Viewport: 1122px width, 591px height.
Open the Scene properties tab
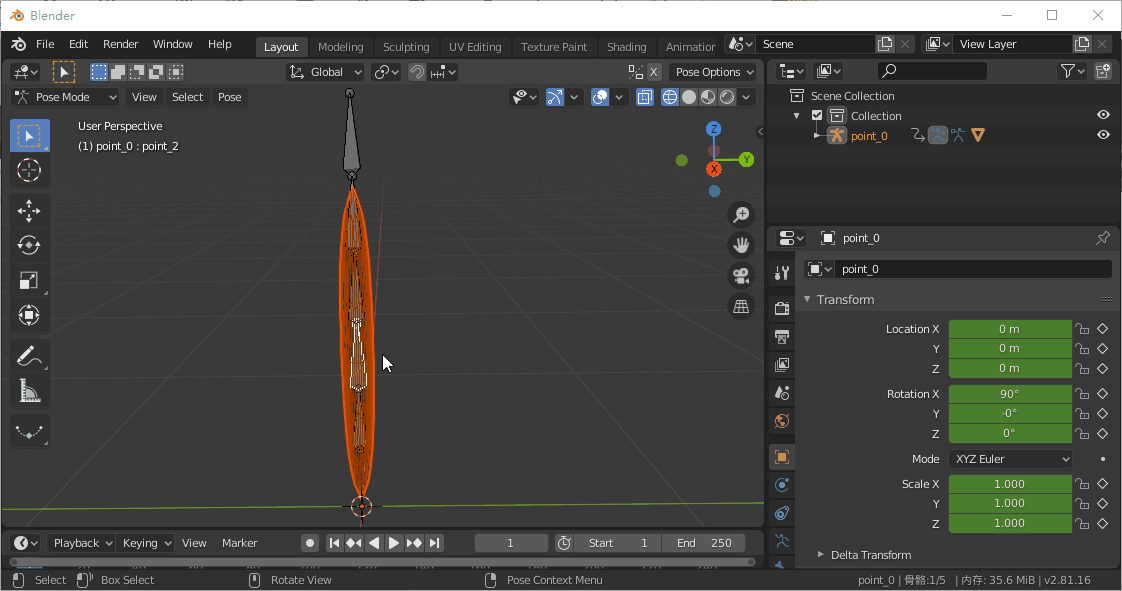pos(782,393)
